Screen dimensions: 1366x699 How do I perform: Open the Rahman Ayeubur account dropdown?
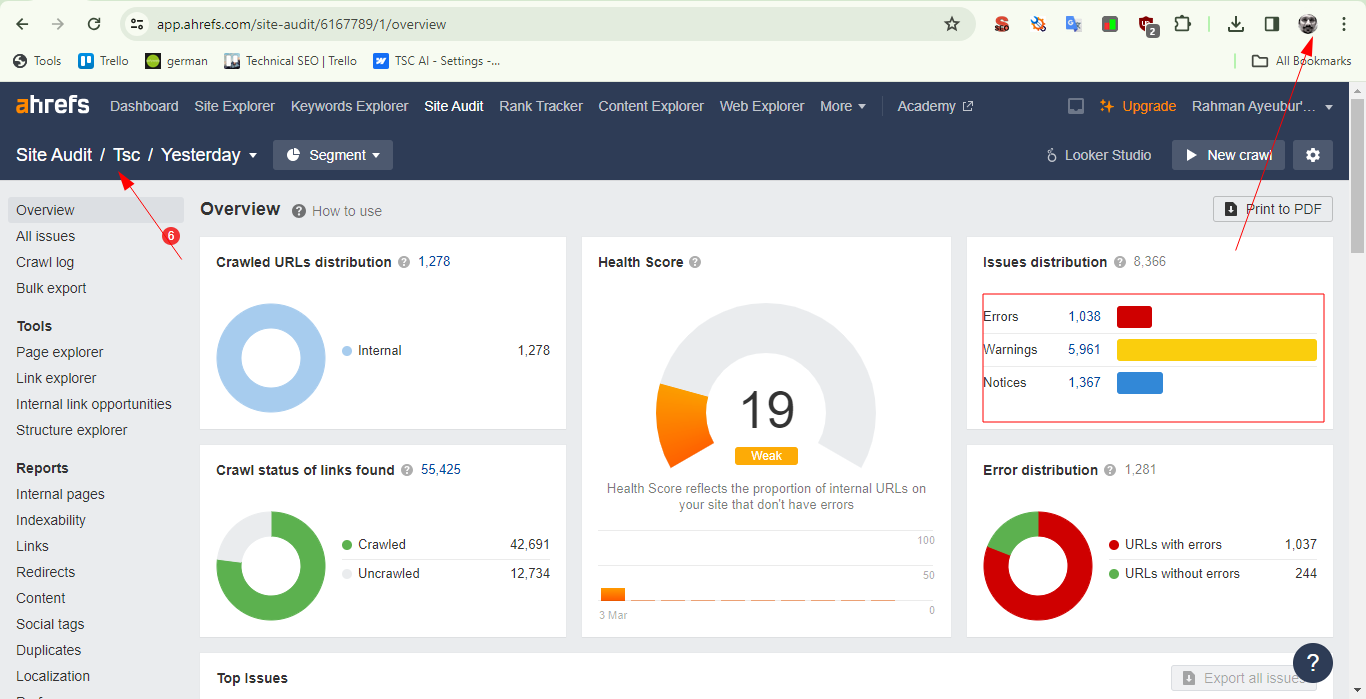click(x=1263, y=106)
